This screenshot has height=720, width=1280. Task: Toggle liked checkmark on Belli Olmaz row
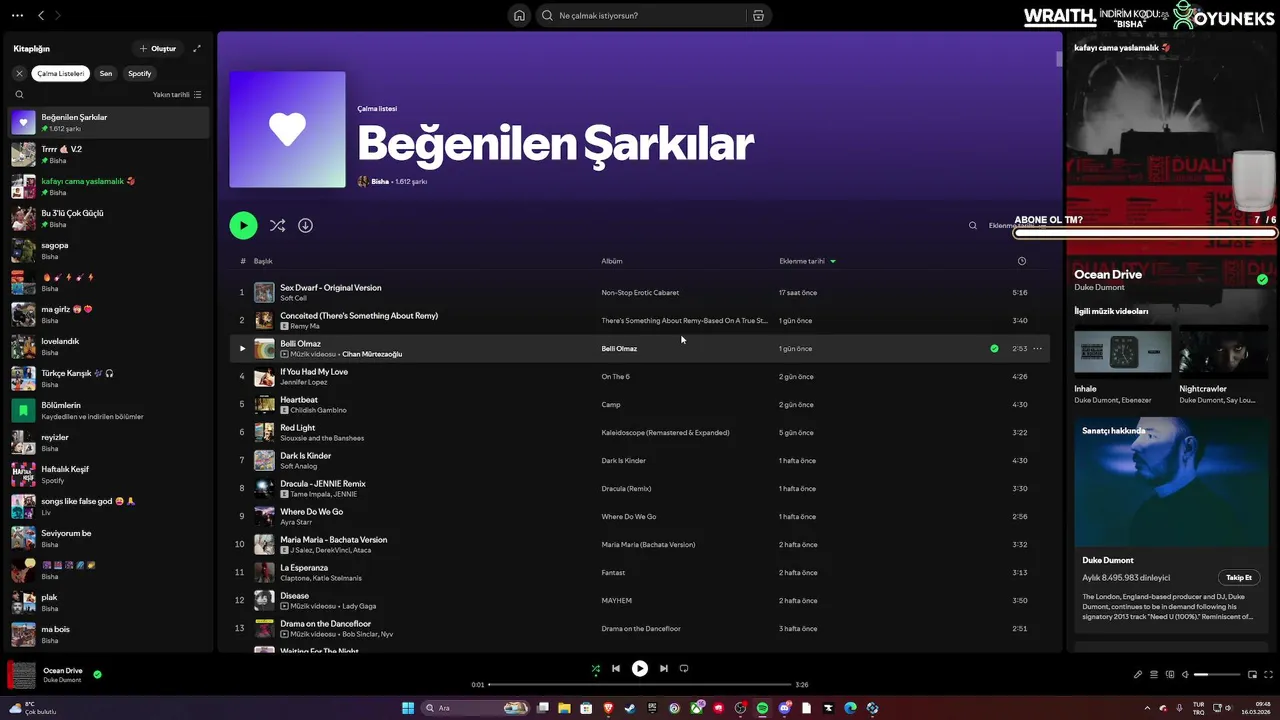[994, 348]
